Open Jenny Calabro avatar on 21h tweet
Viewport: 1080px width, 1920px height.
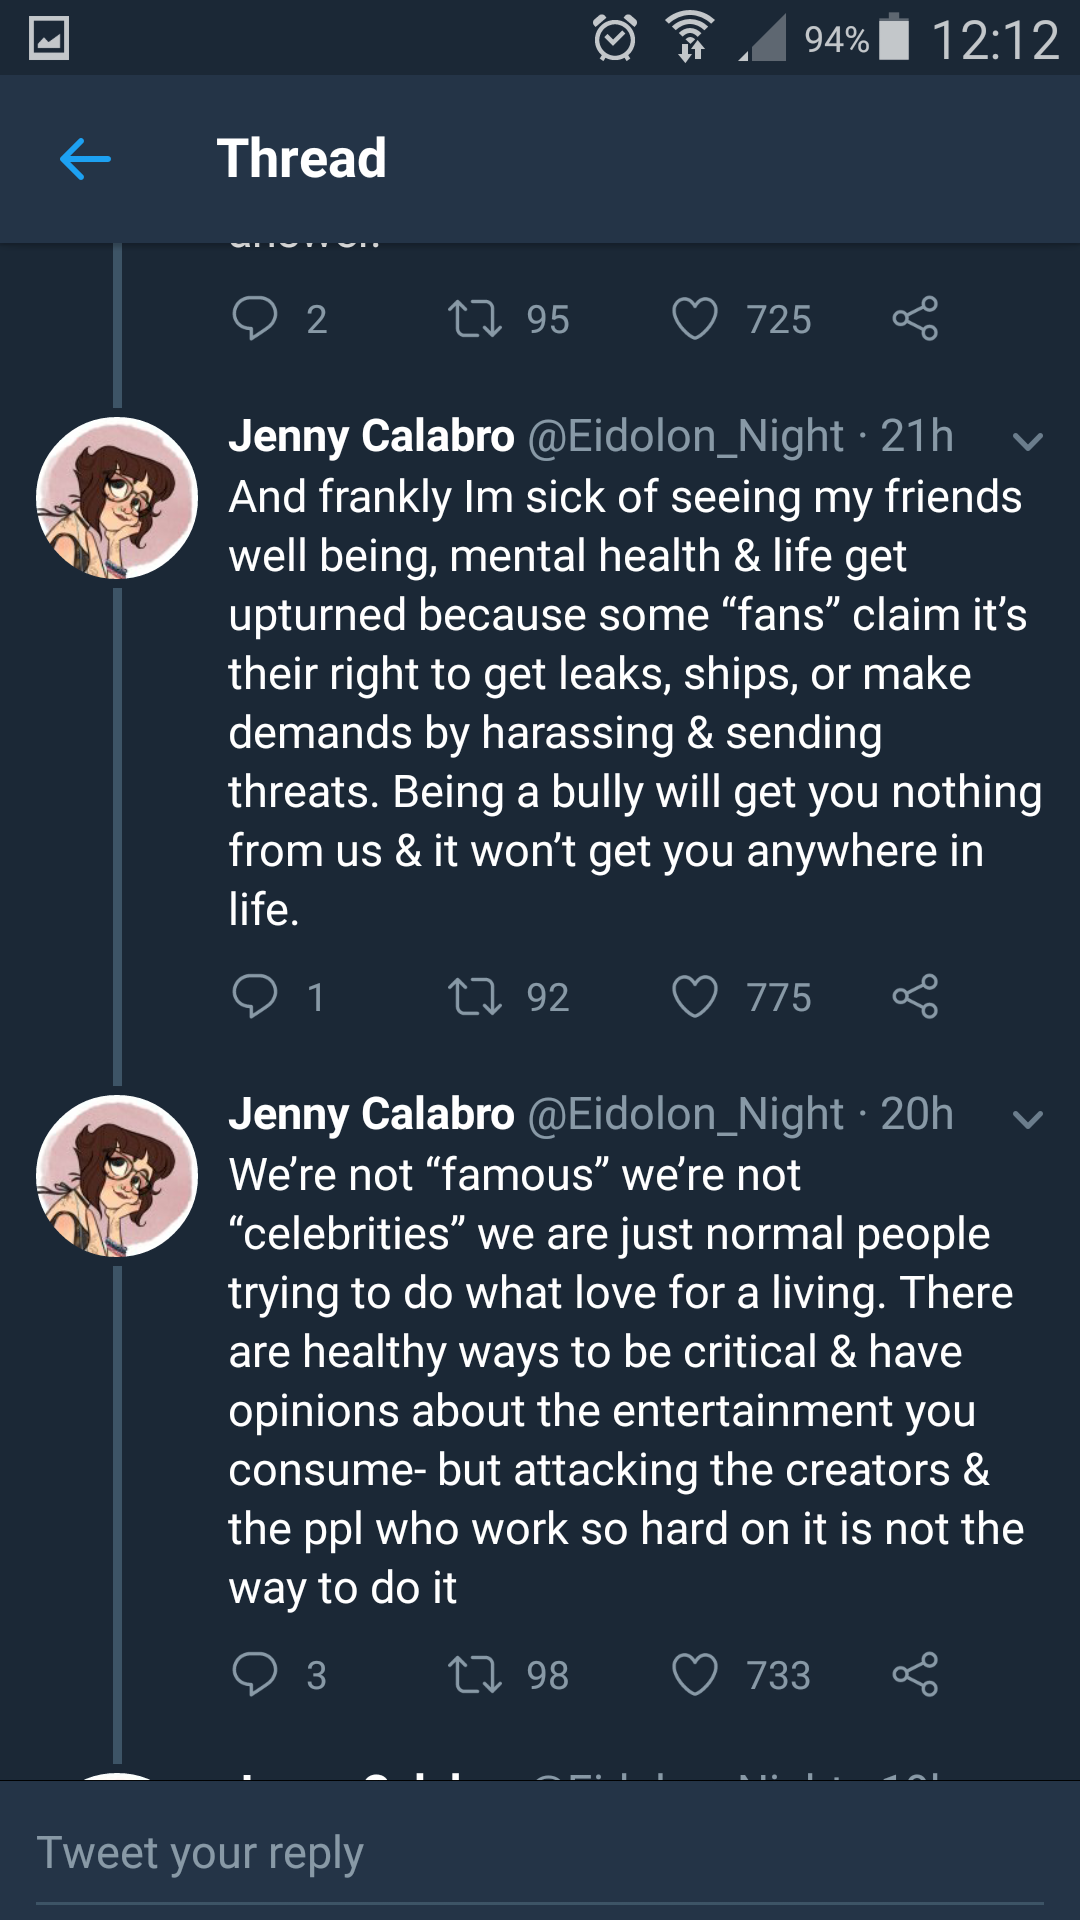click(x=117, y=498)
